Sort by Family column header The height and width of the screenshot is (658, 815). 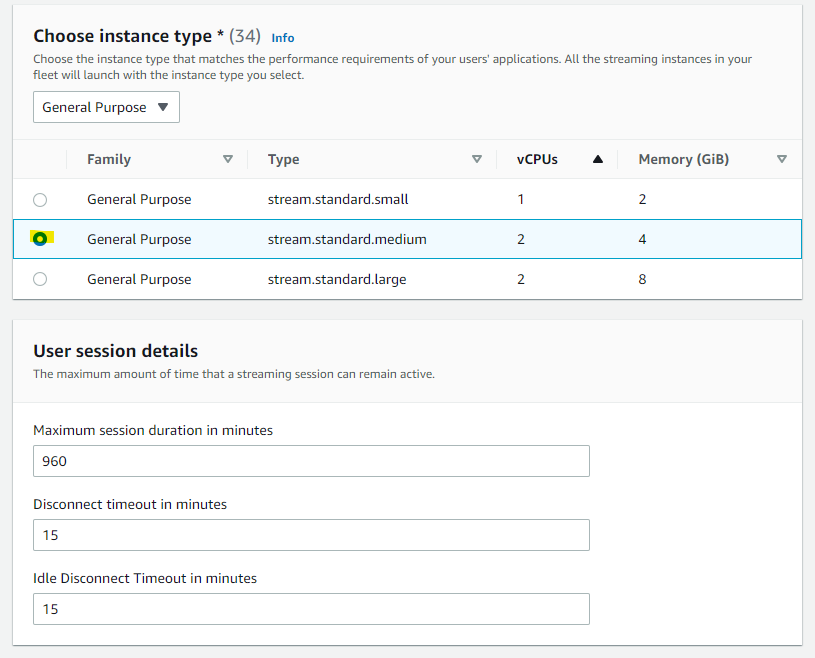(x=109, y=159)
